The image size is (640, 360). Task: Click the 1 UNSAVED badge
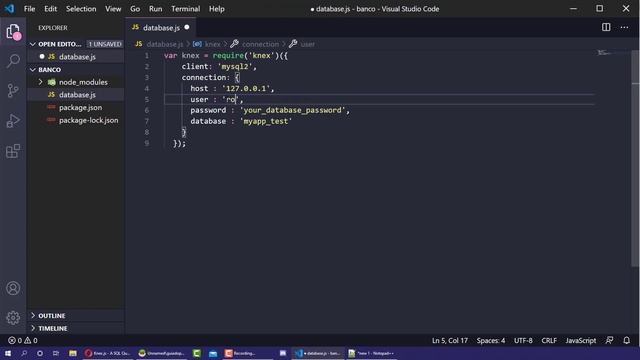[x=105, y=44]
